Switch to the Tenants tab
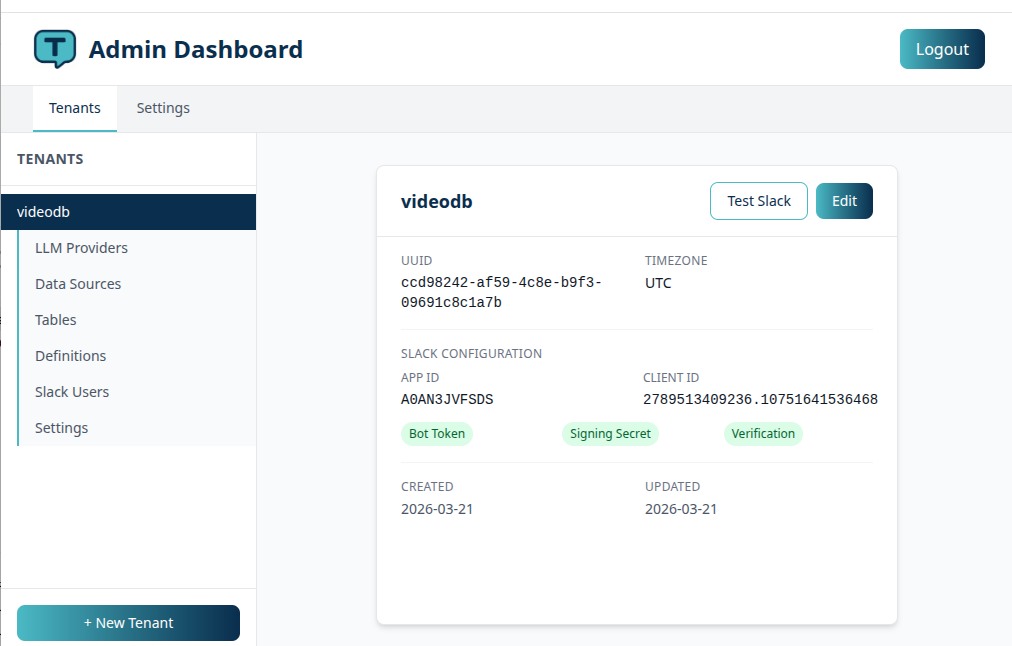The height and width of the screenshot is (646, 1012). [75, 108]
